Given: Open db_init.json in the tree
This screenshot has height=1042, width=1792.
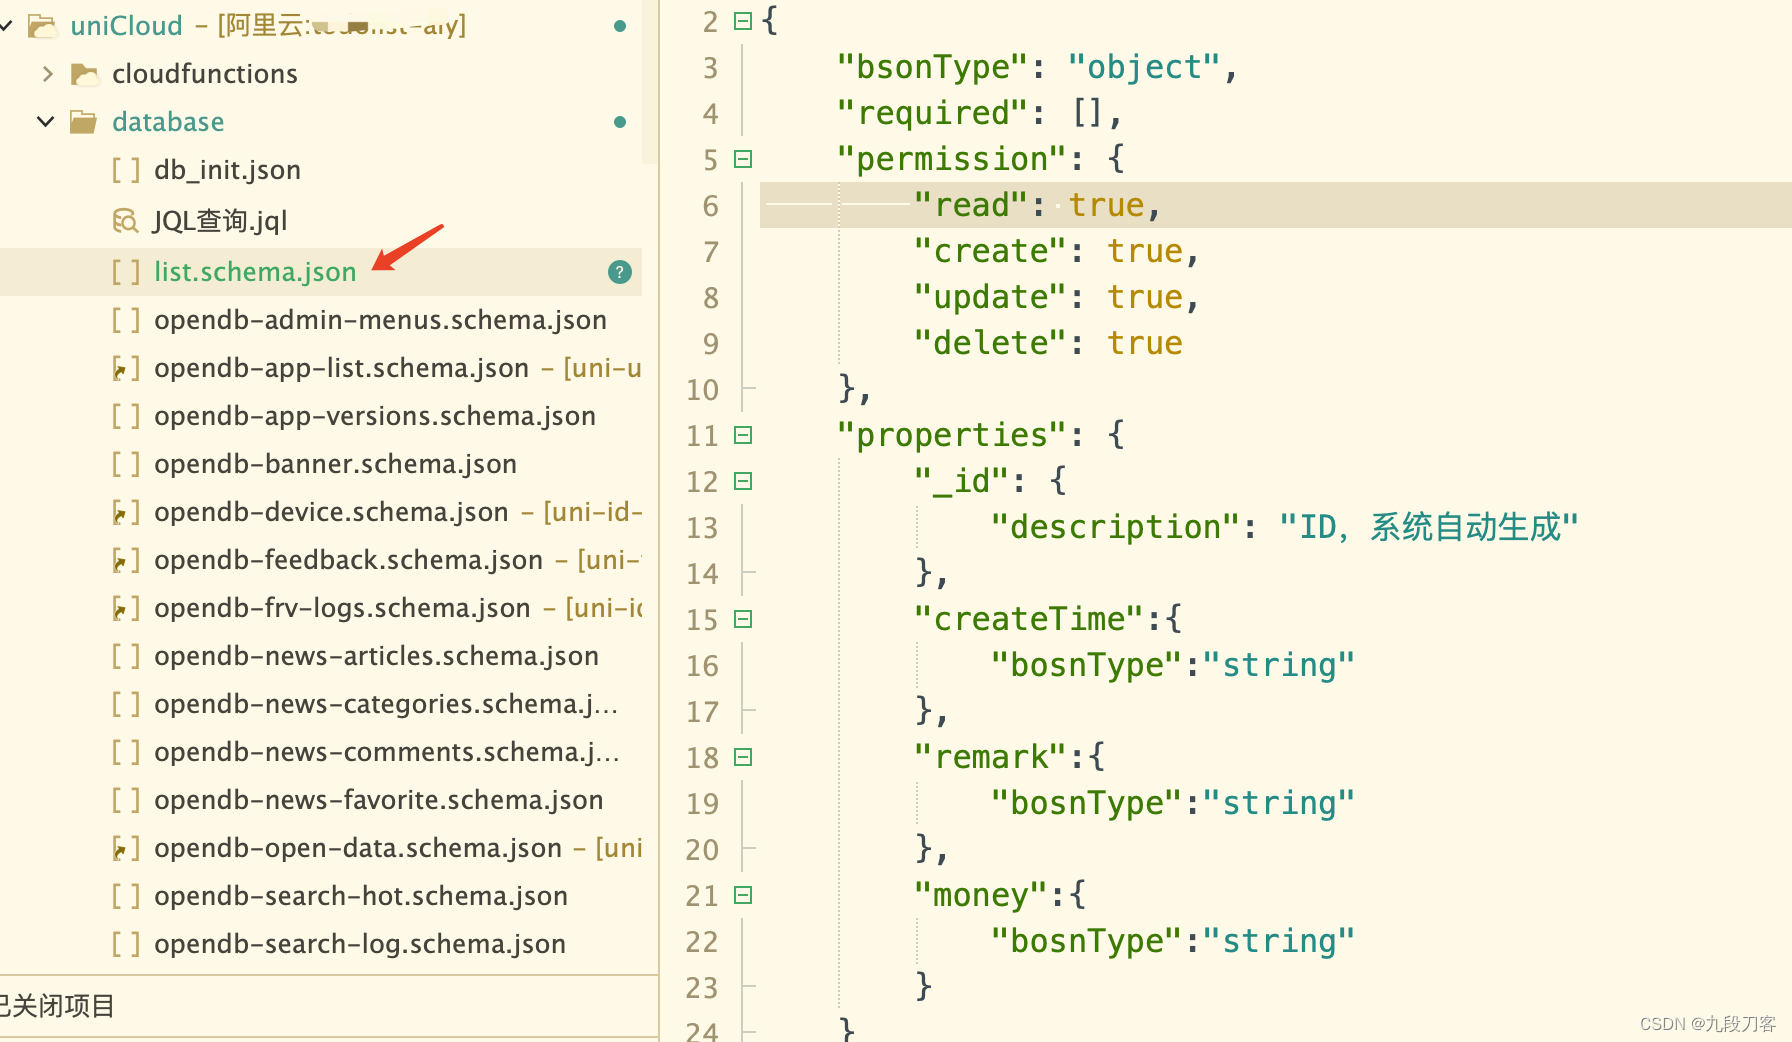Looking at the screenshot, I should 227,170.
